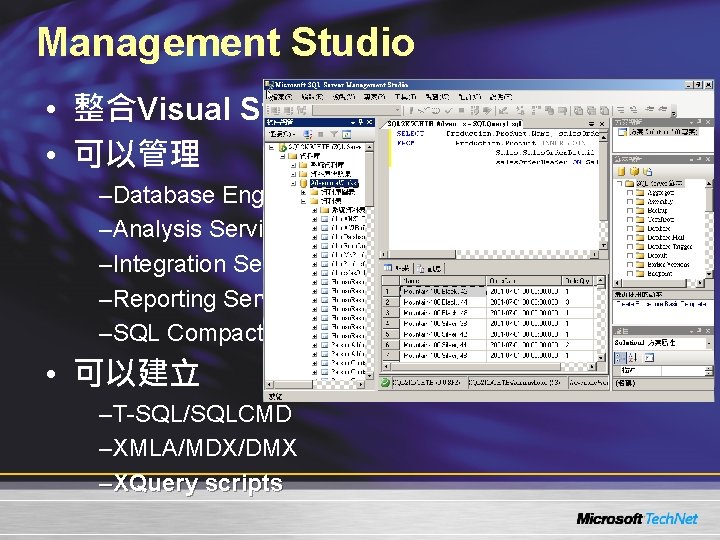Click the SQL Server Management Studio title icon

[270, 84]
